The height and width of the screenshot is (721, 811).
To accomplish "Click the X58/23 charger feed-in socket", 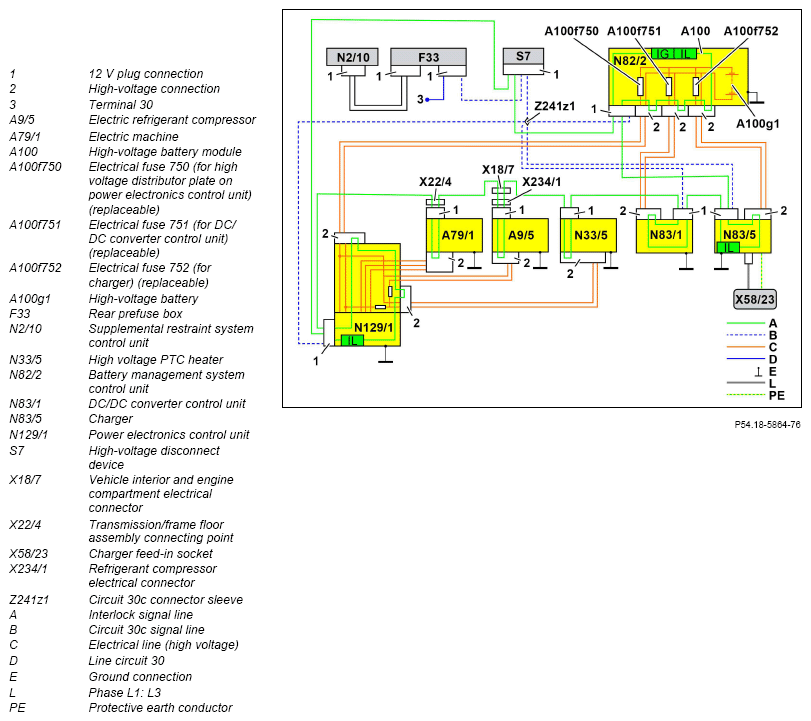I will 755,299.
